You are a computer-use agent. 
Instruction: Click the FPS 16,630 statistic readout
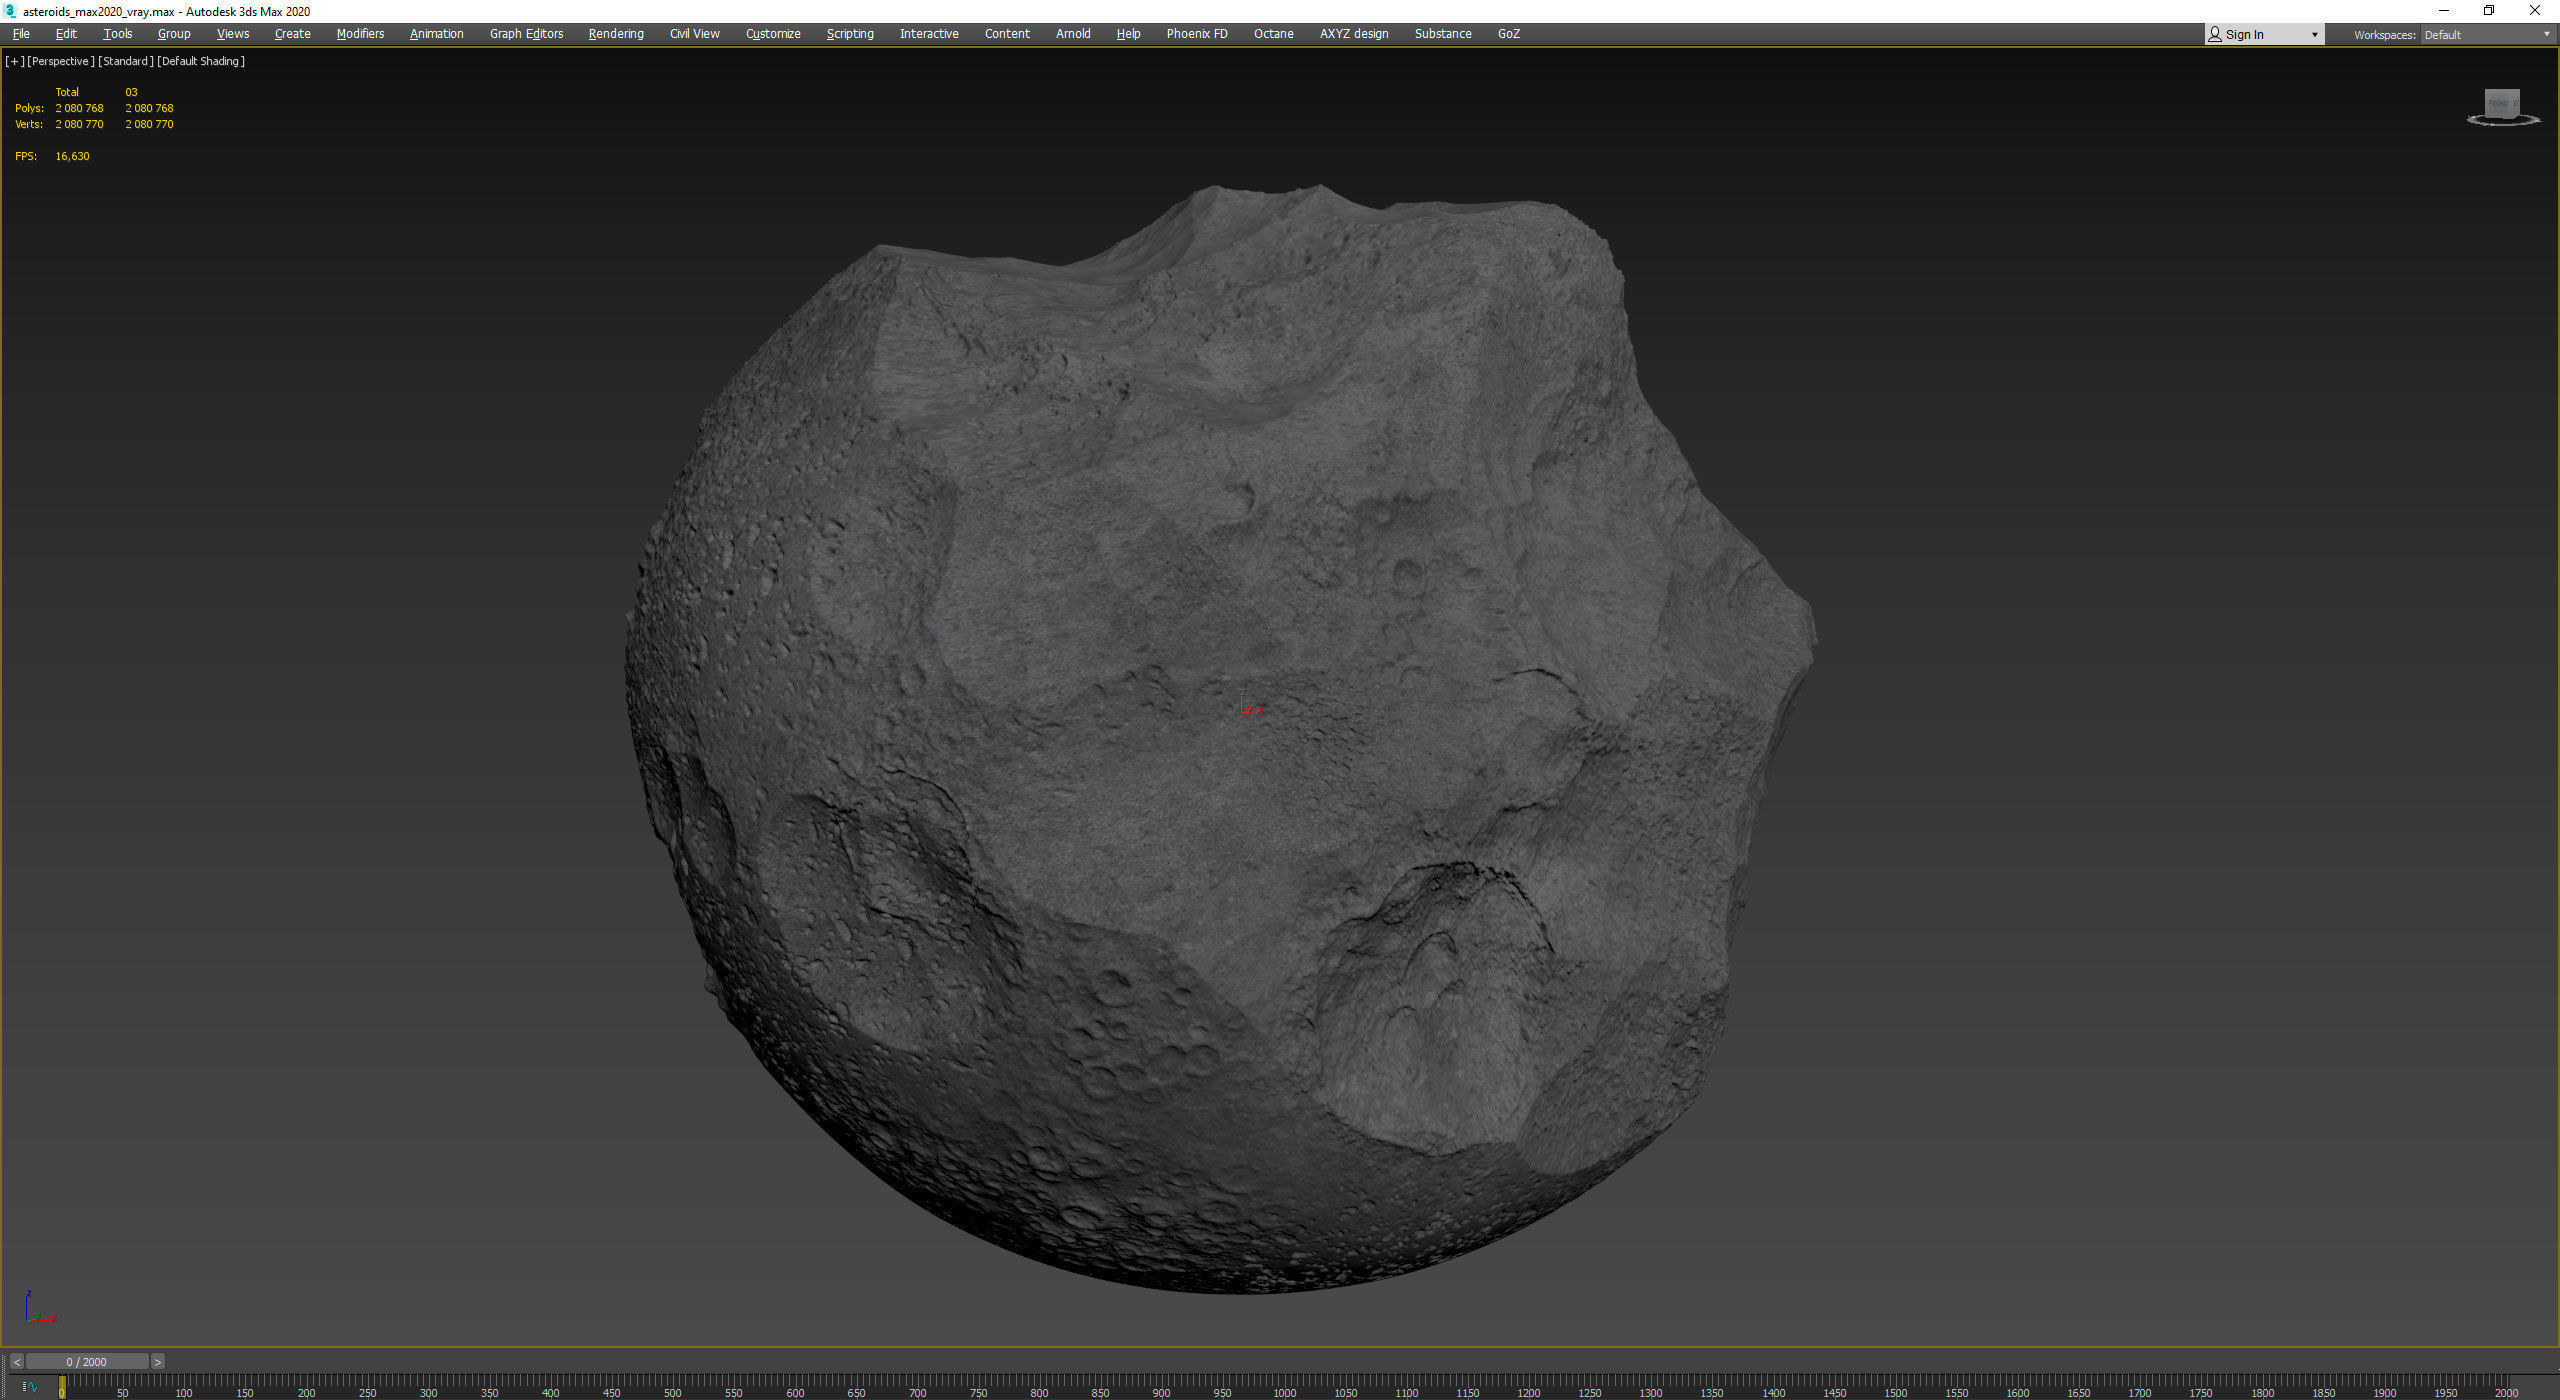[52, 156]
